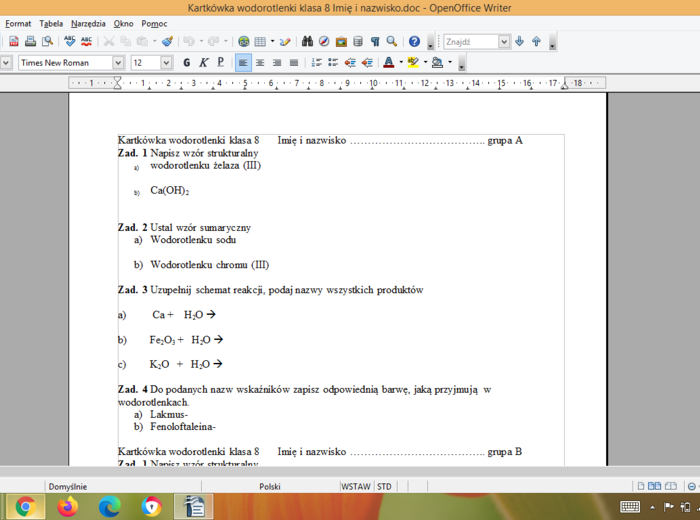Screen dimensions: 700x520
Task: Open Print Preview from the toolbar
Action: click(x=46, y=42)
